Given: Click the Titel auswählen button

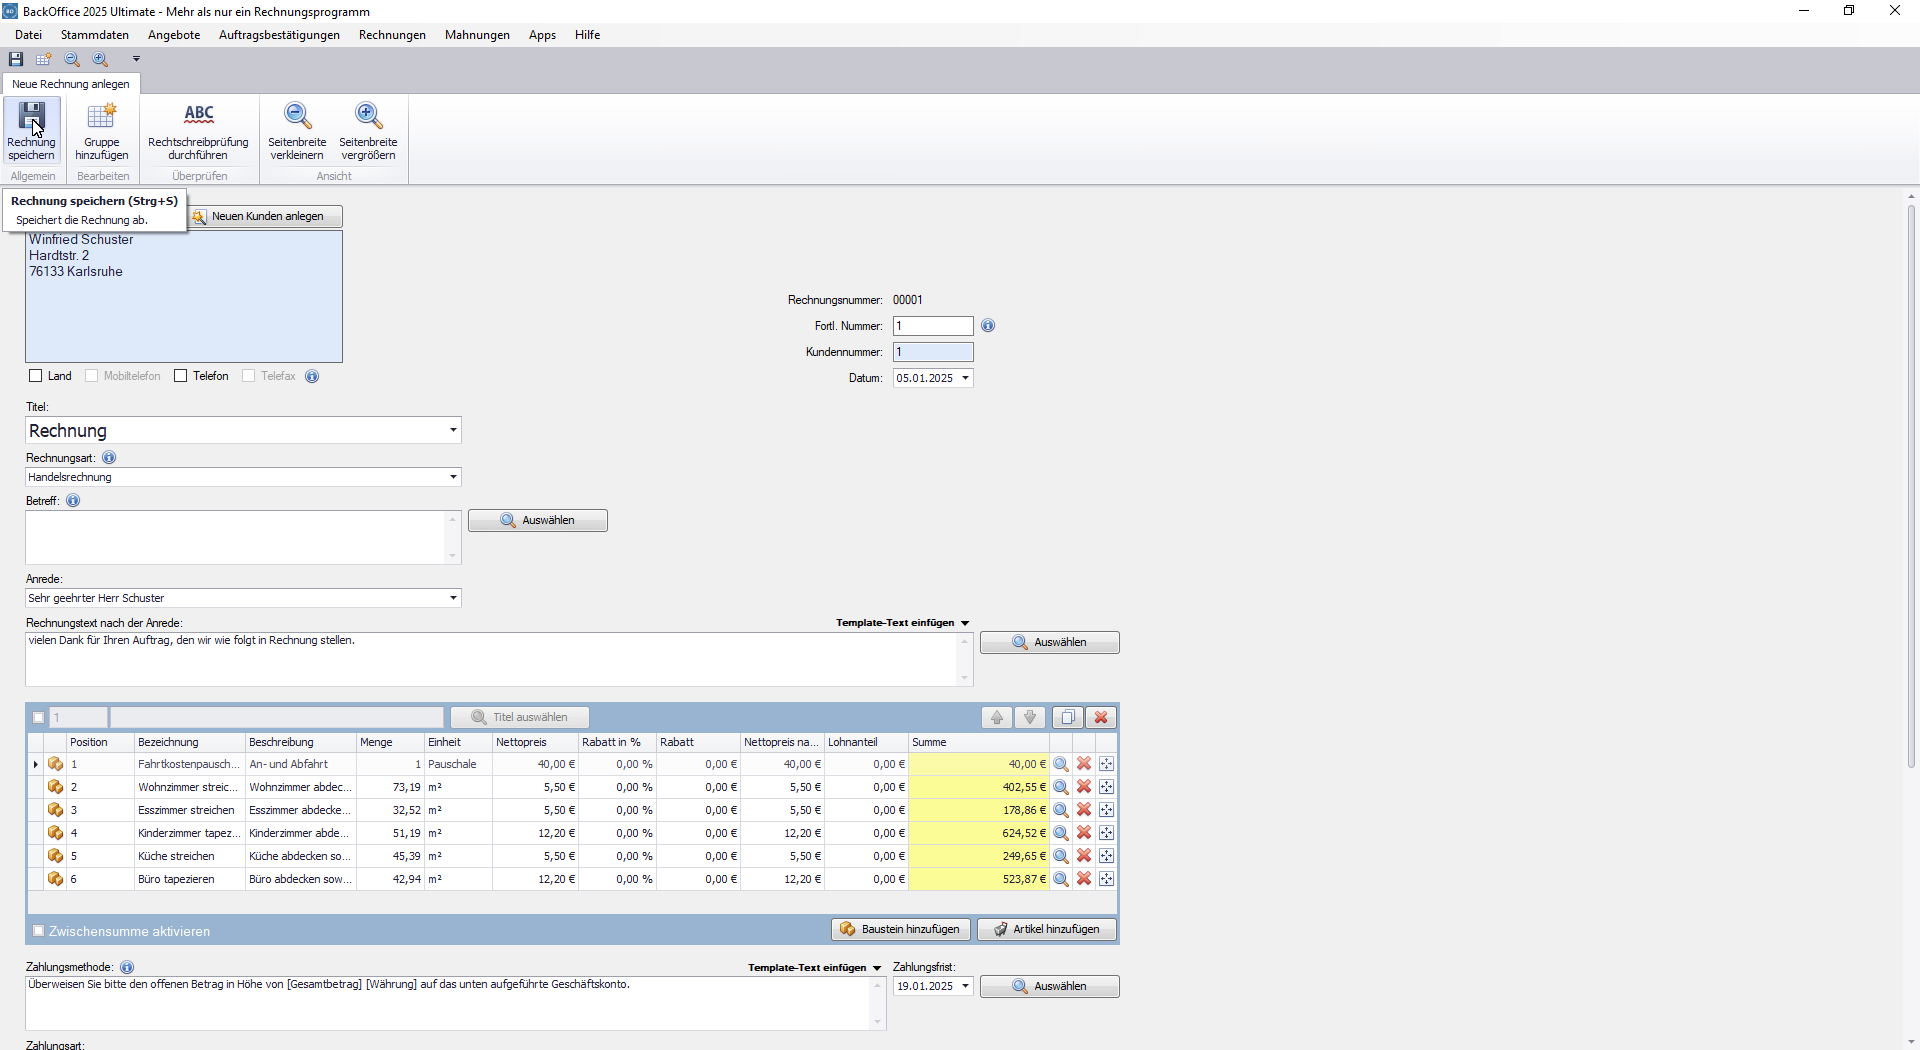Looking at the screenshot, I should (x=520, y=717).
